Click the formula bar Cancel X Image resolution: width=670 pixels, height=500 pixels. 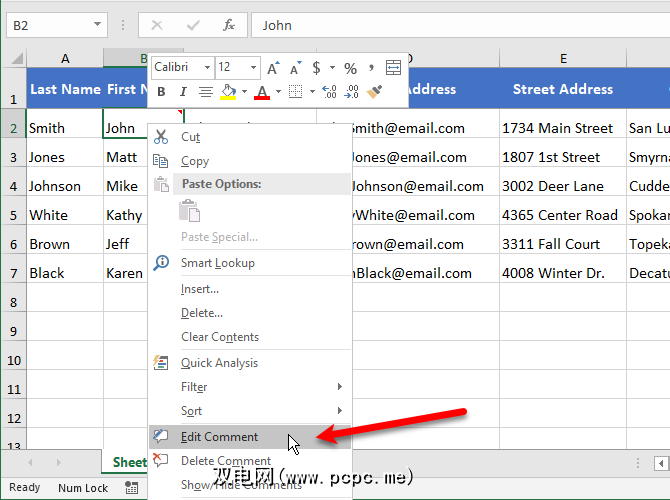coord(157,25)
